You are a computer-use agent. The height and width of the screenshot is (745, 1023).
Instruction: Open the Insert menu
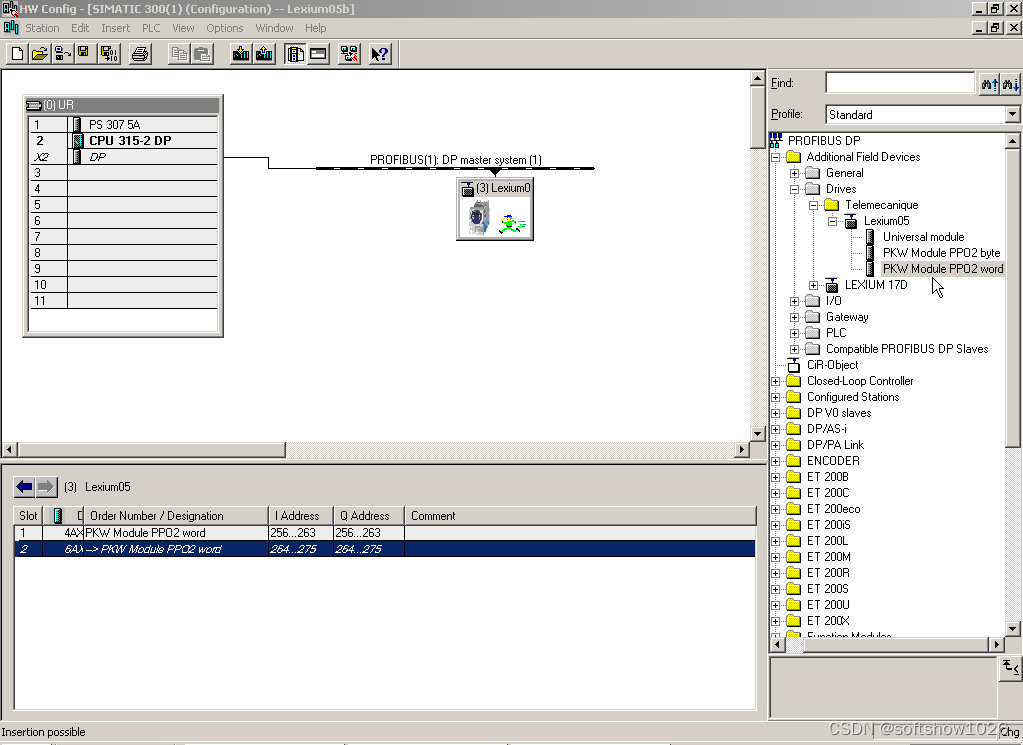[115, 28]
